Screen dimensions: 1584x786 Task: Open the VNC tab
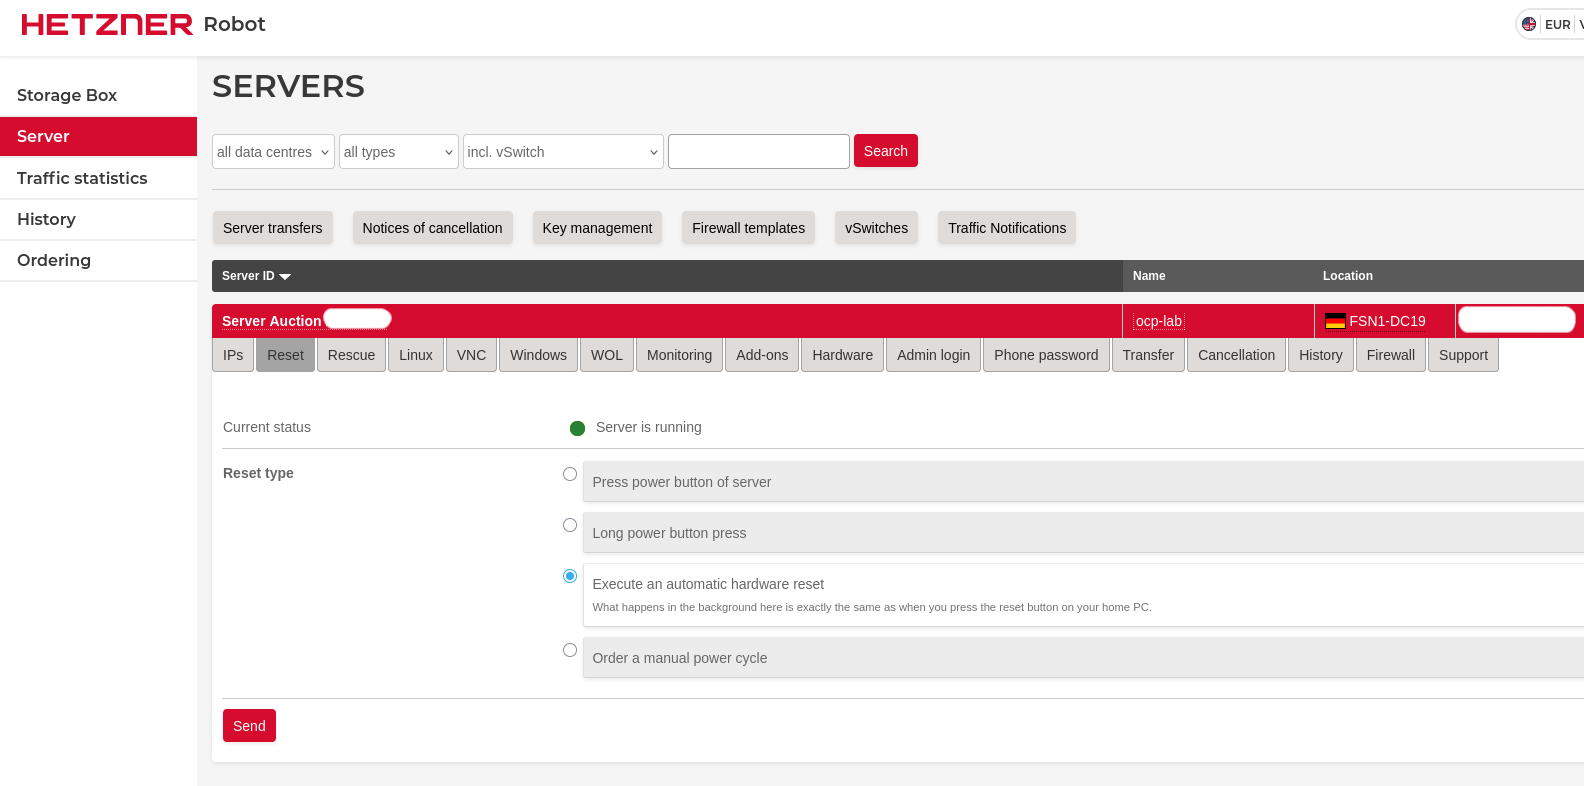tap(471, 355)
